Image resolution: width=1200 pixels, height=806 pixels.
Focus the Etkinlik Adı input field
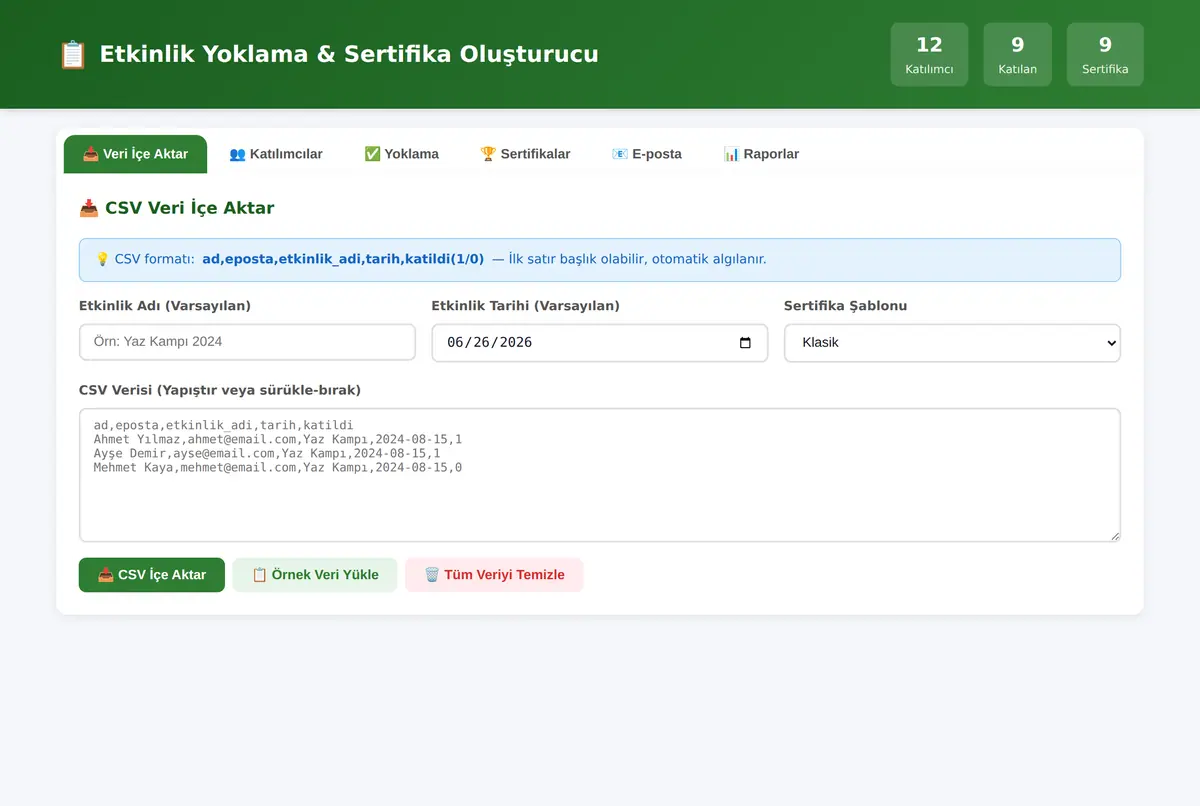pyautogui.click(x=247, y=342)
